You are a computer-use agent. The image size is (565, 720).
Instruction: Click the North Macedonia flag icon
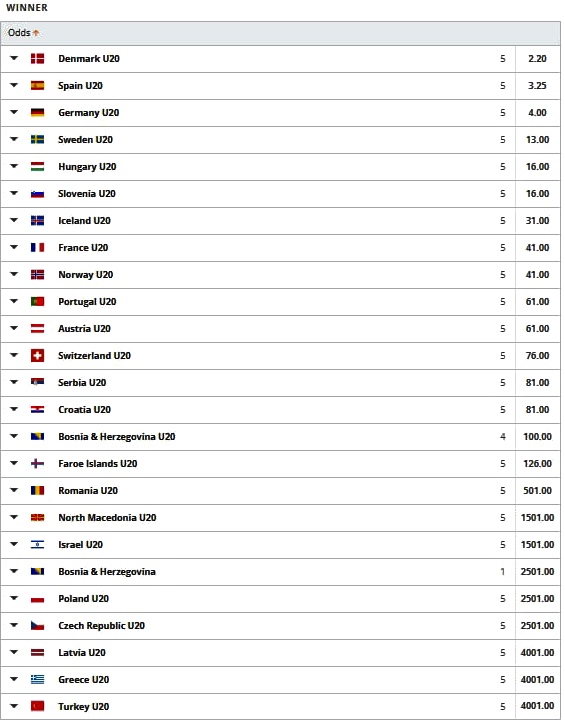pyautogui.click(x=38, y=518)
